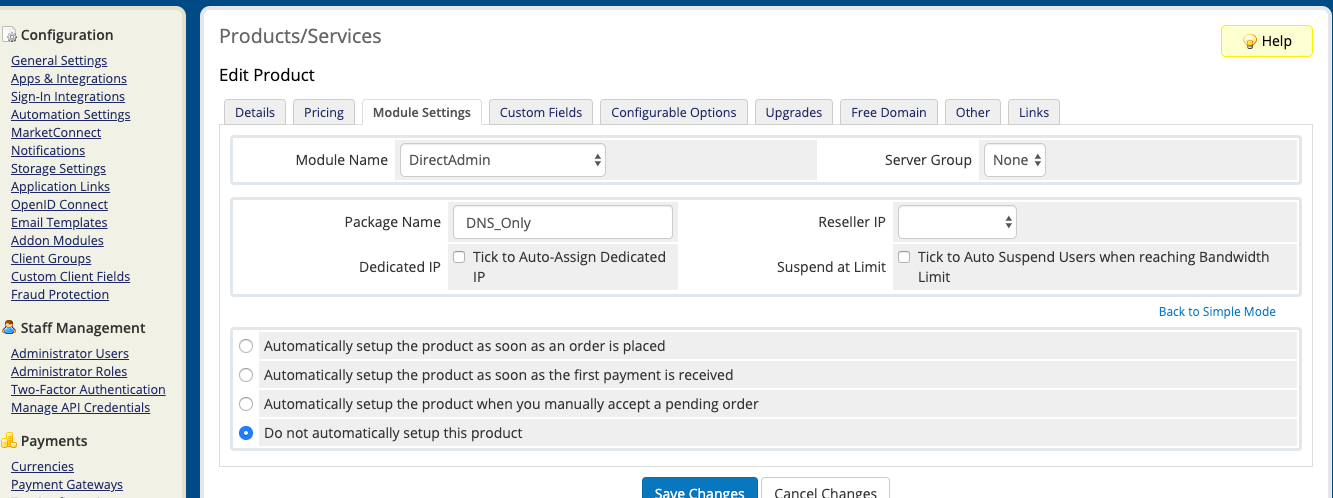Open the Server Group dropdown
This screenshot has width=1333, height=498.
1014,160
